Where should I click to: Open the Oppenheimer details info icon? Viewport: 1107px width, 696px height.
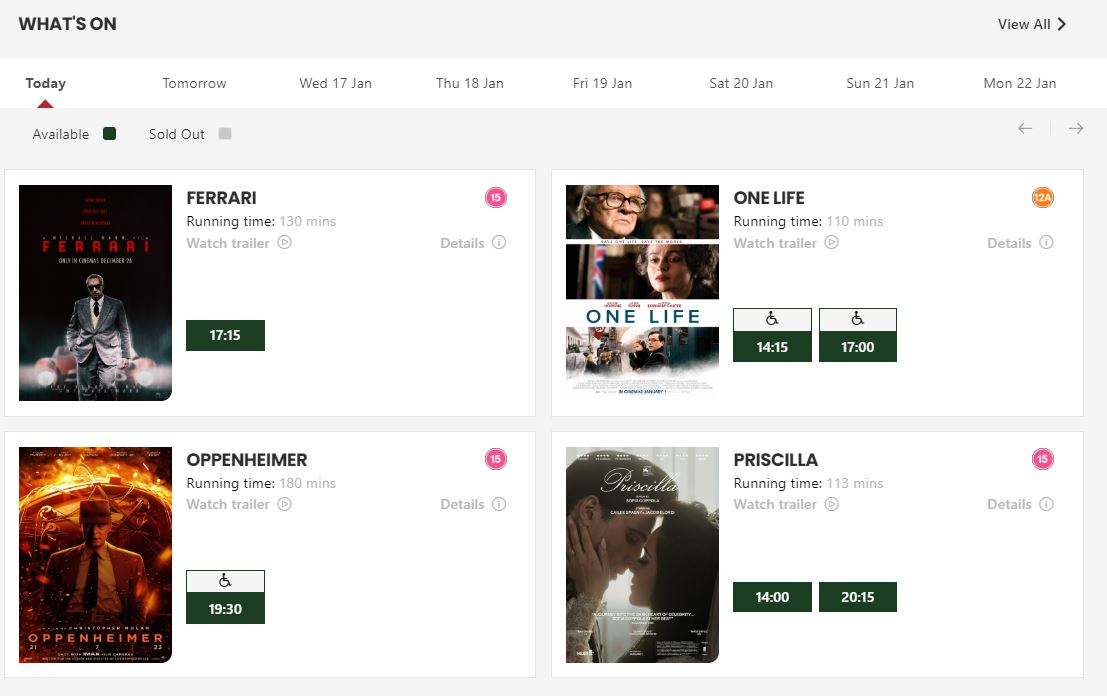[x=499, y=505]
